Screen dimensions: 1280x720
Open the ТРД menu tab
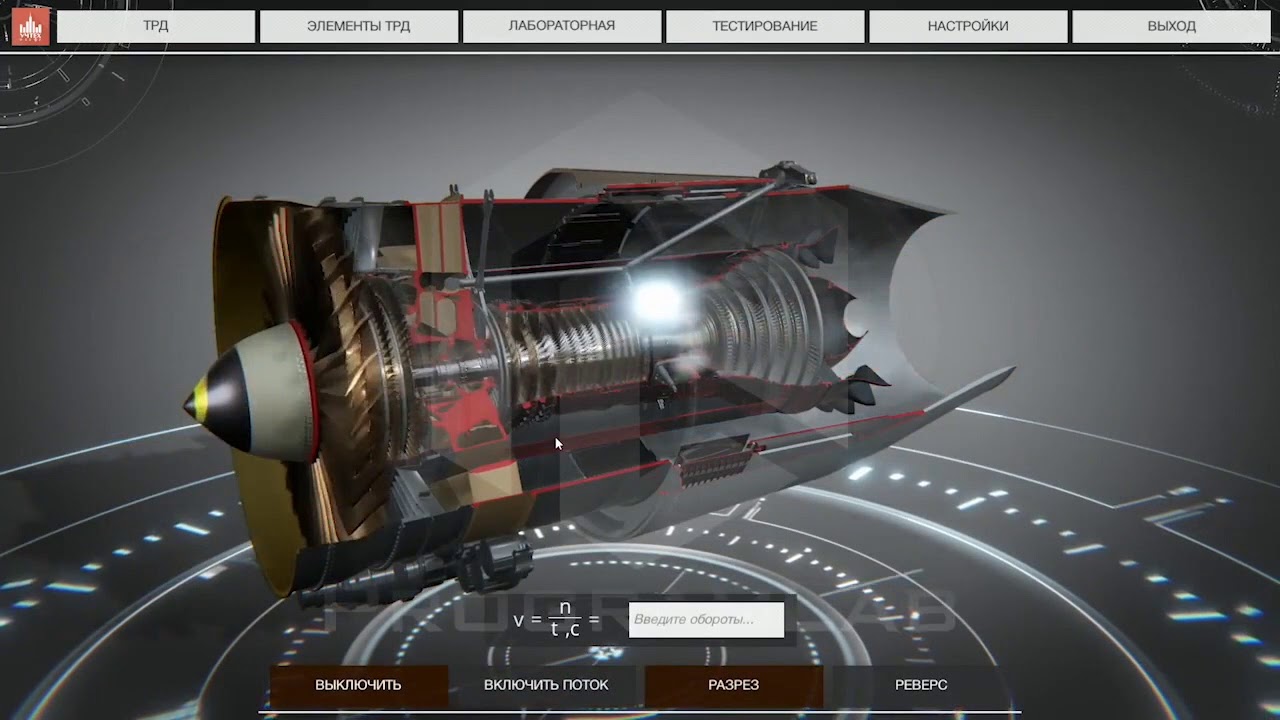[156, 26]
